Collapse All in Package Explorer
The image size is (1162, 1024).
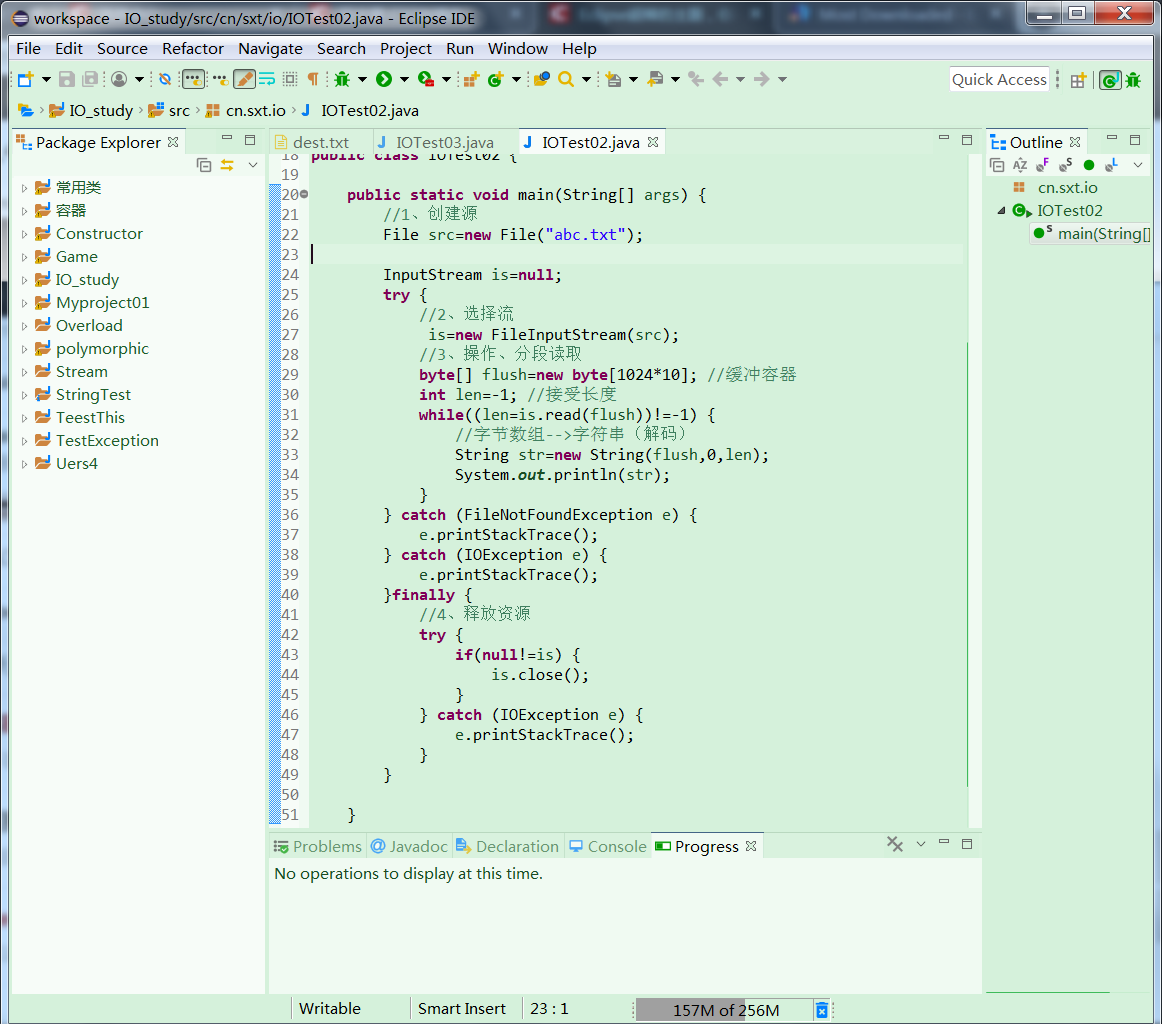pos(205,165)
